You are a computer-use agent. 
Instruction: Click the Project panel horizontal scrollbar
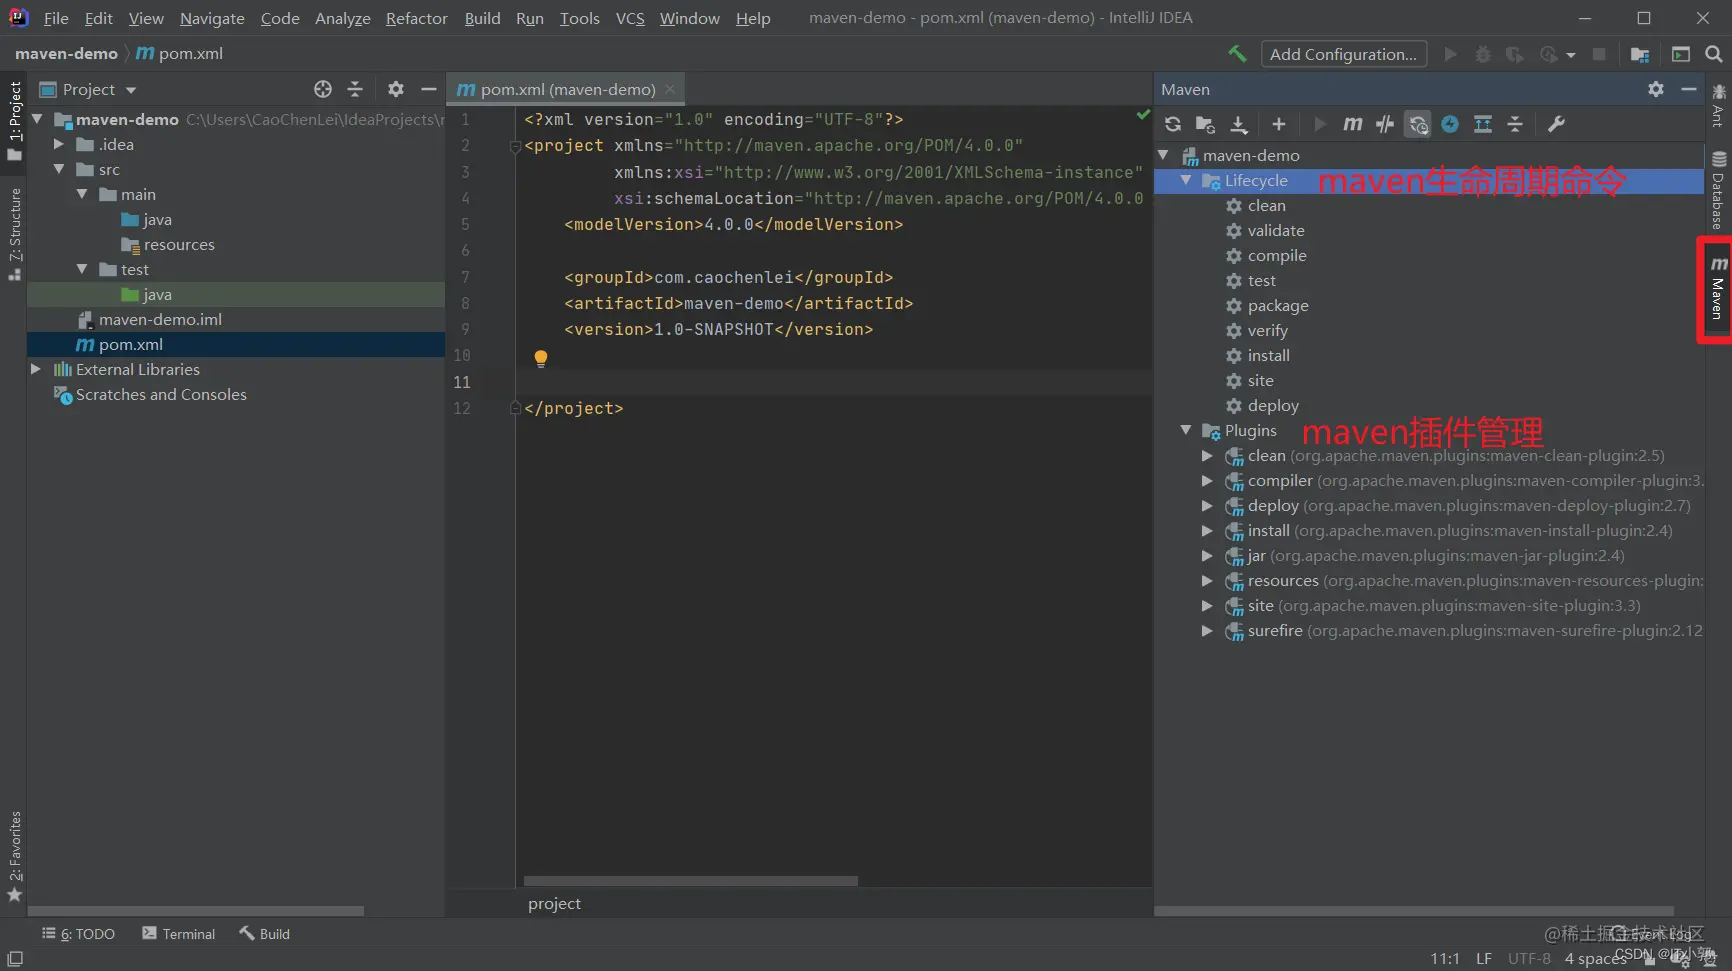click(x=196, y=911)
